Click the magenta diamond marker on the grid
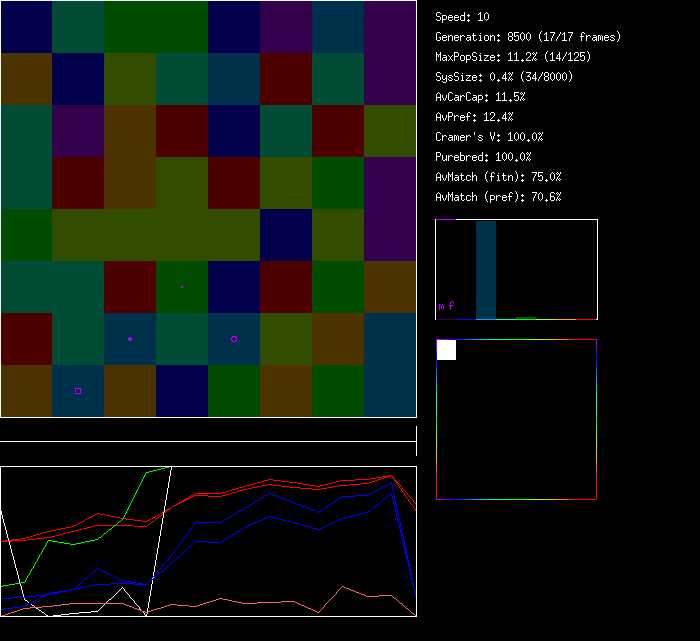Screen dimensions: 700x641 point(130,339)
